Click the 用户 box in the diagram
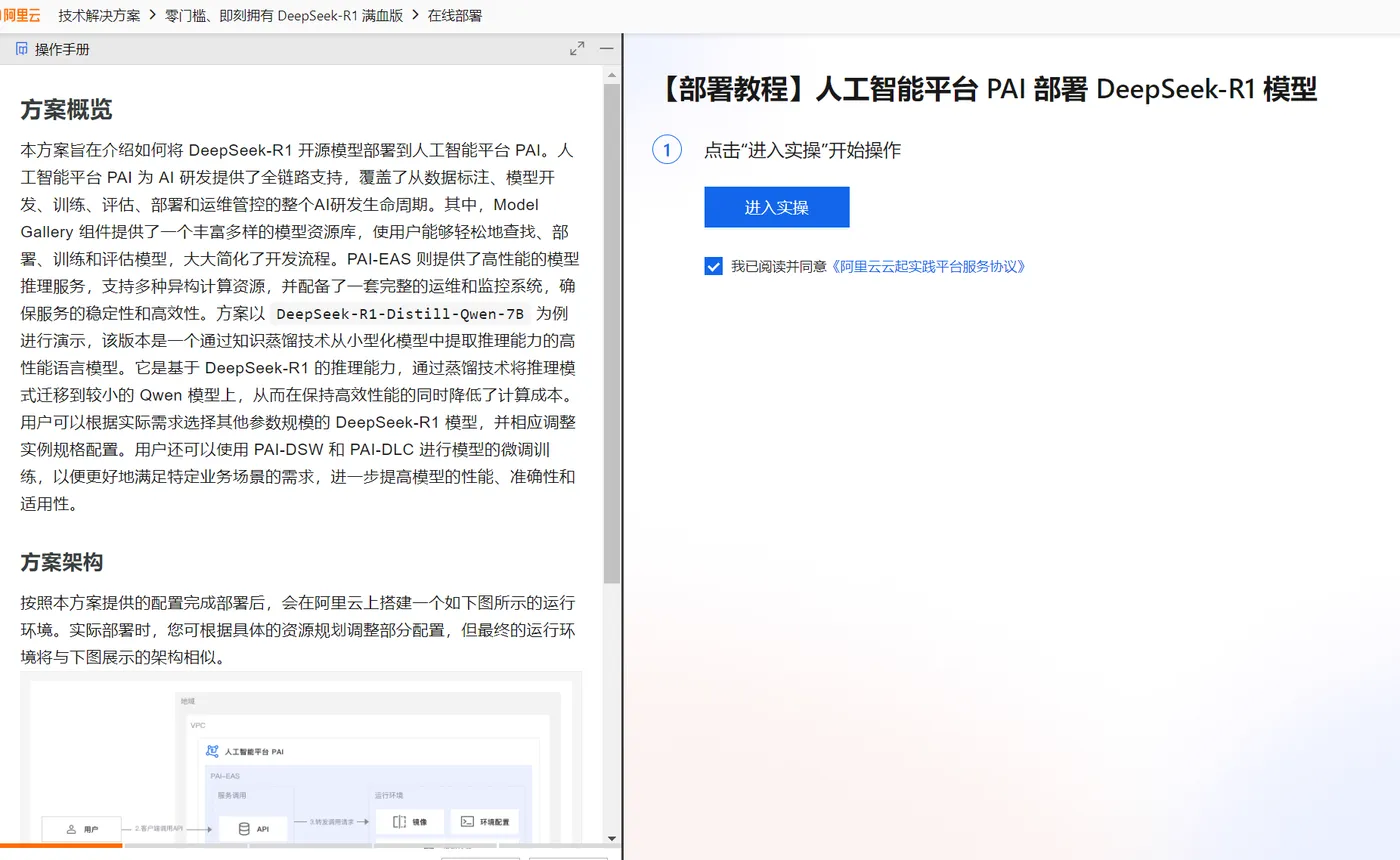Image resolution: width=1400 pixels, height=860 pixels. click(x=81, y=829)
